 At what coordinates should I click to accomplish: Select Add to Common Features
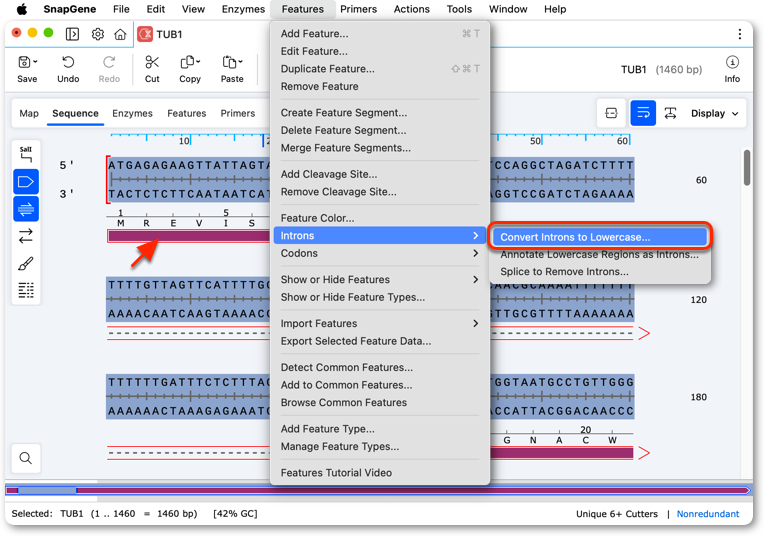click(380, 385)
